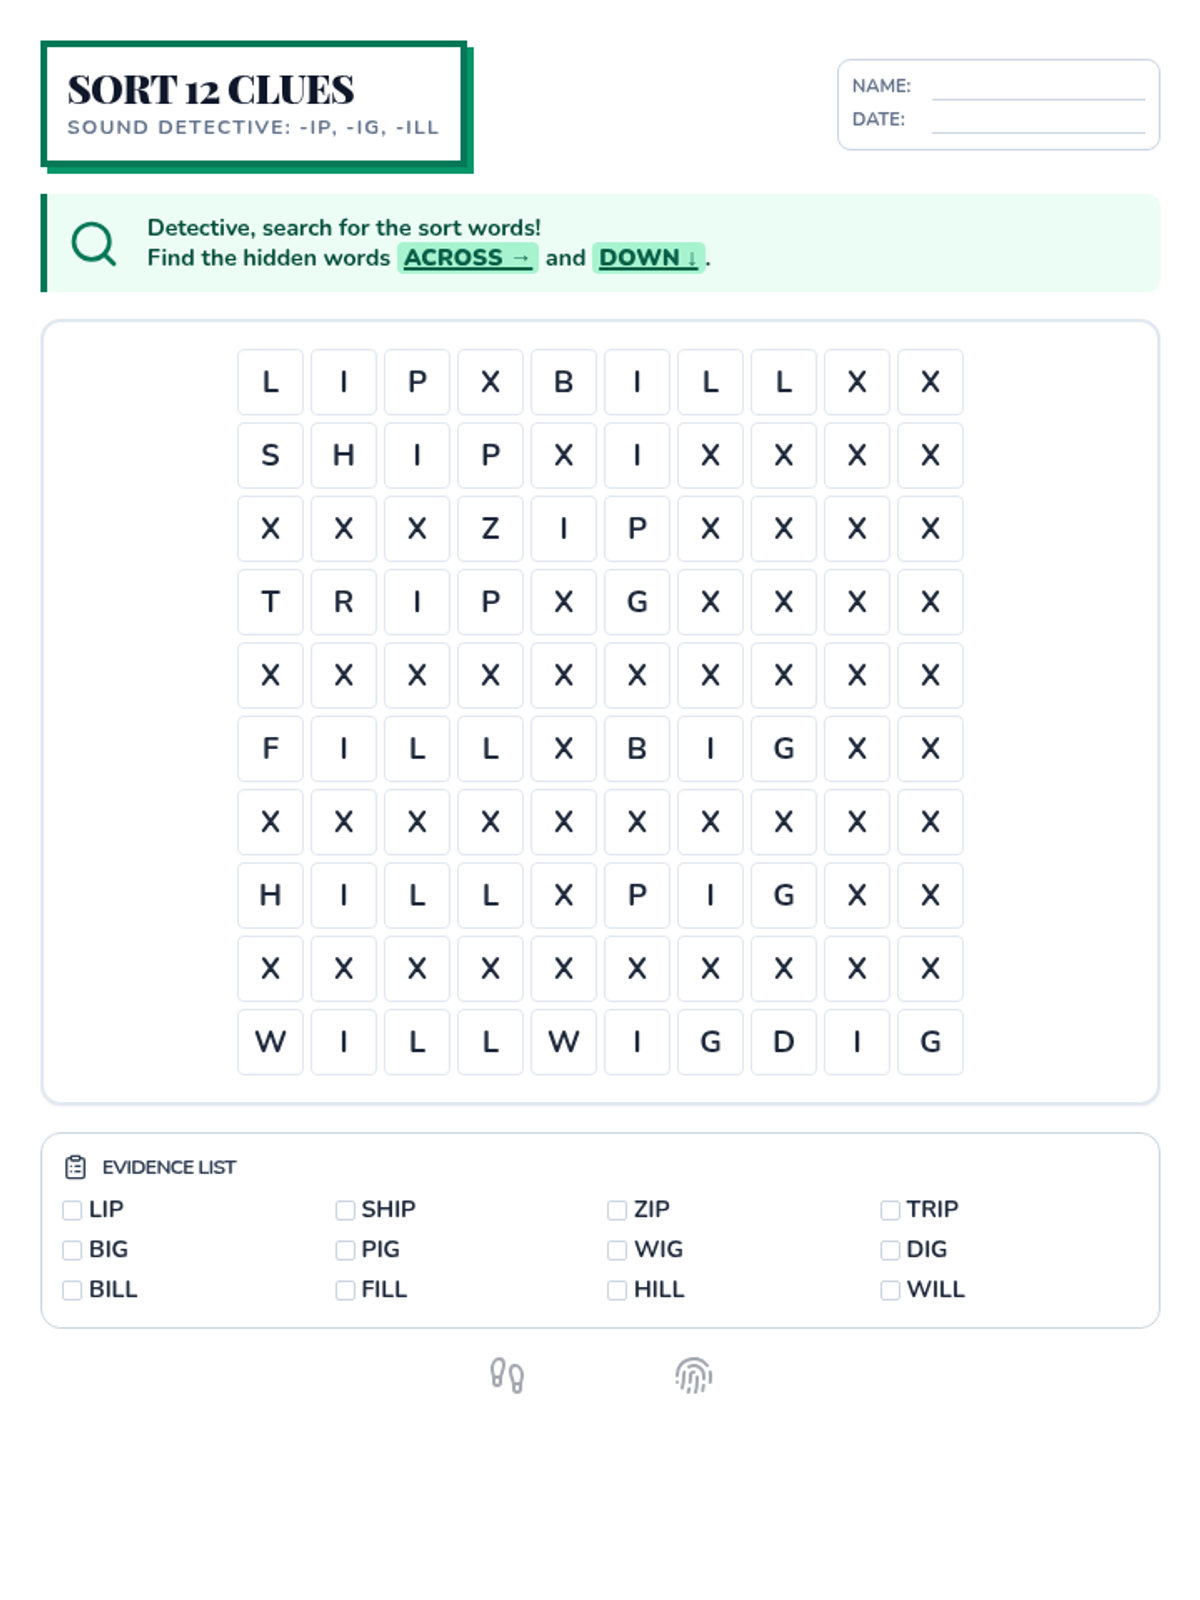Click the magnifying glass search icon
1200x1600 pixels.
pos(94,243)
